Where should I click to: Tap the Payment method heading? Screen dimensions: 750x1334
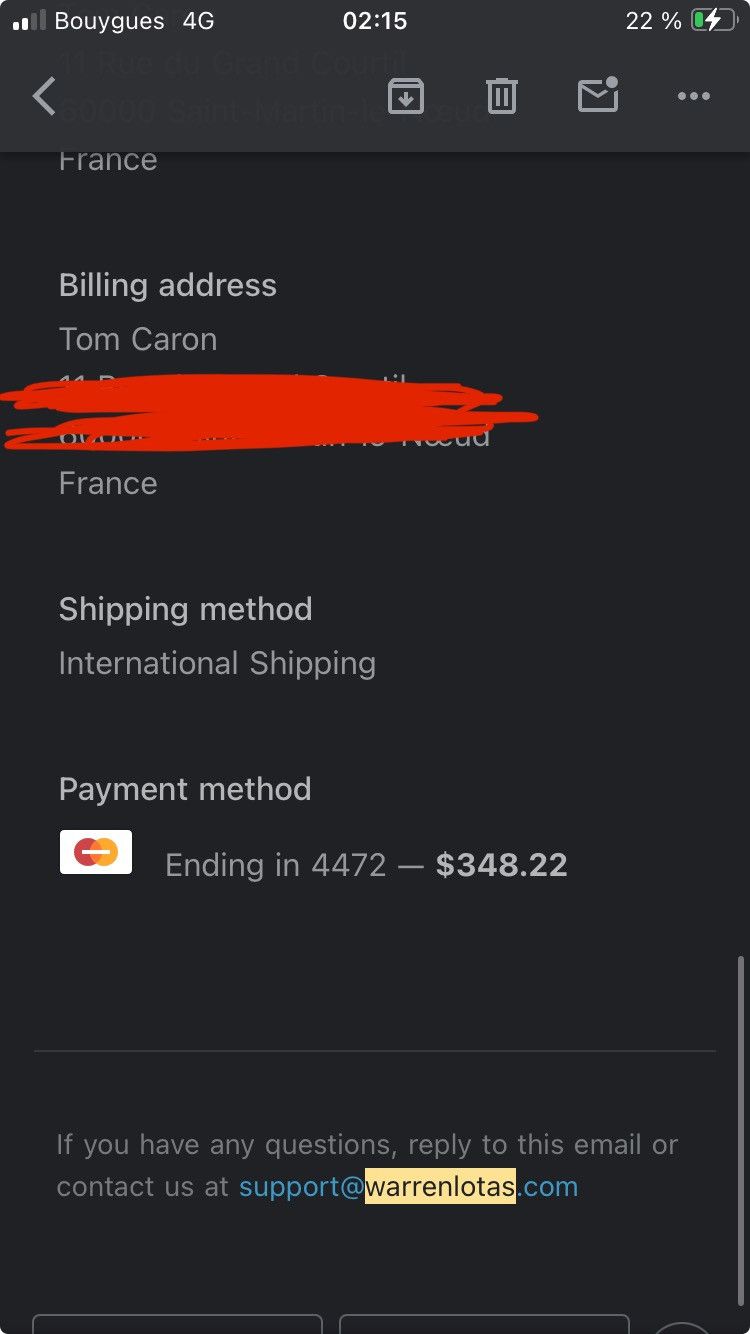tap(185, 789)
